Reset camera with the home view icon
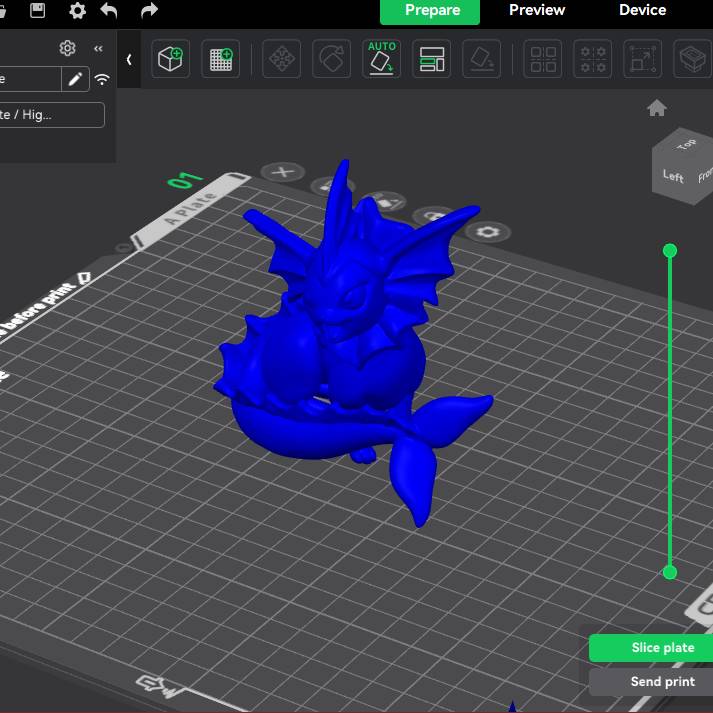 657,108
